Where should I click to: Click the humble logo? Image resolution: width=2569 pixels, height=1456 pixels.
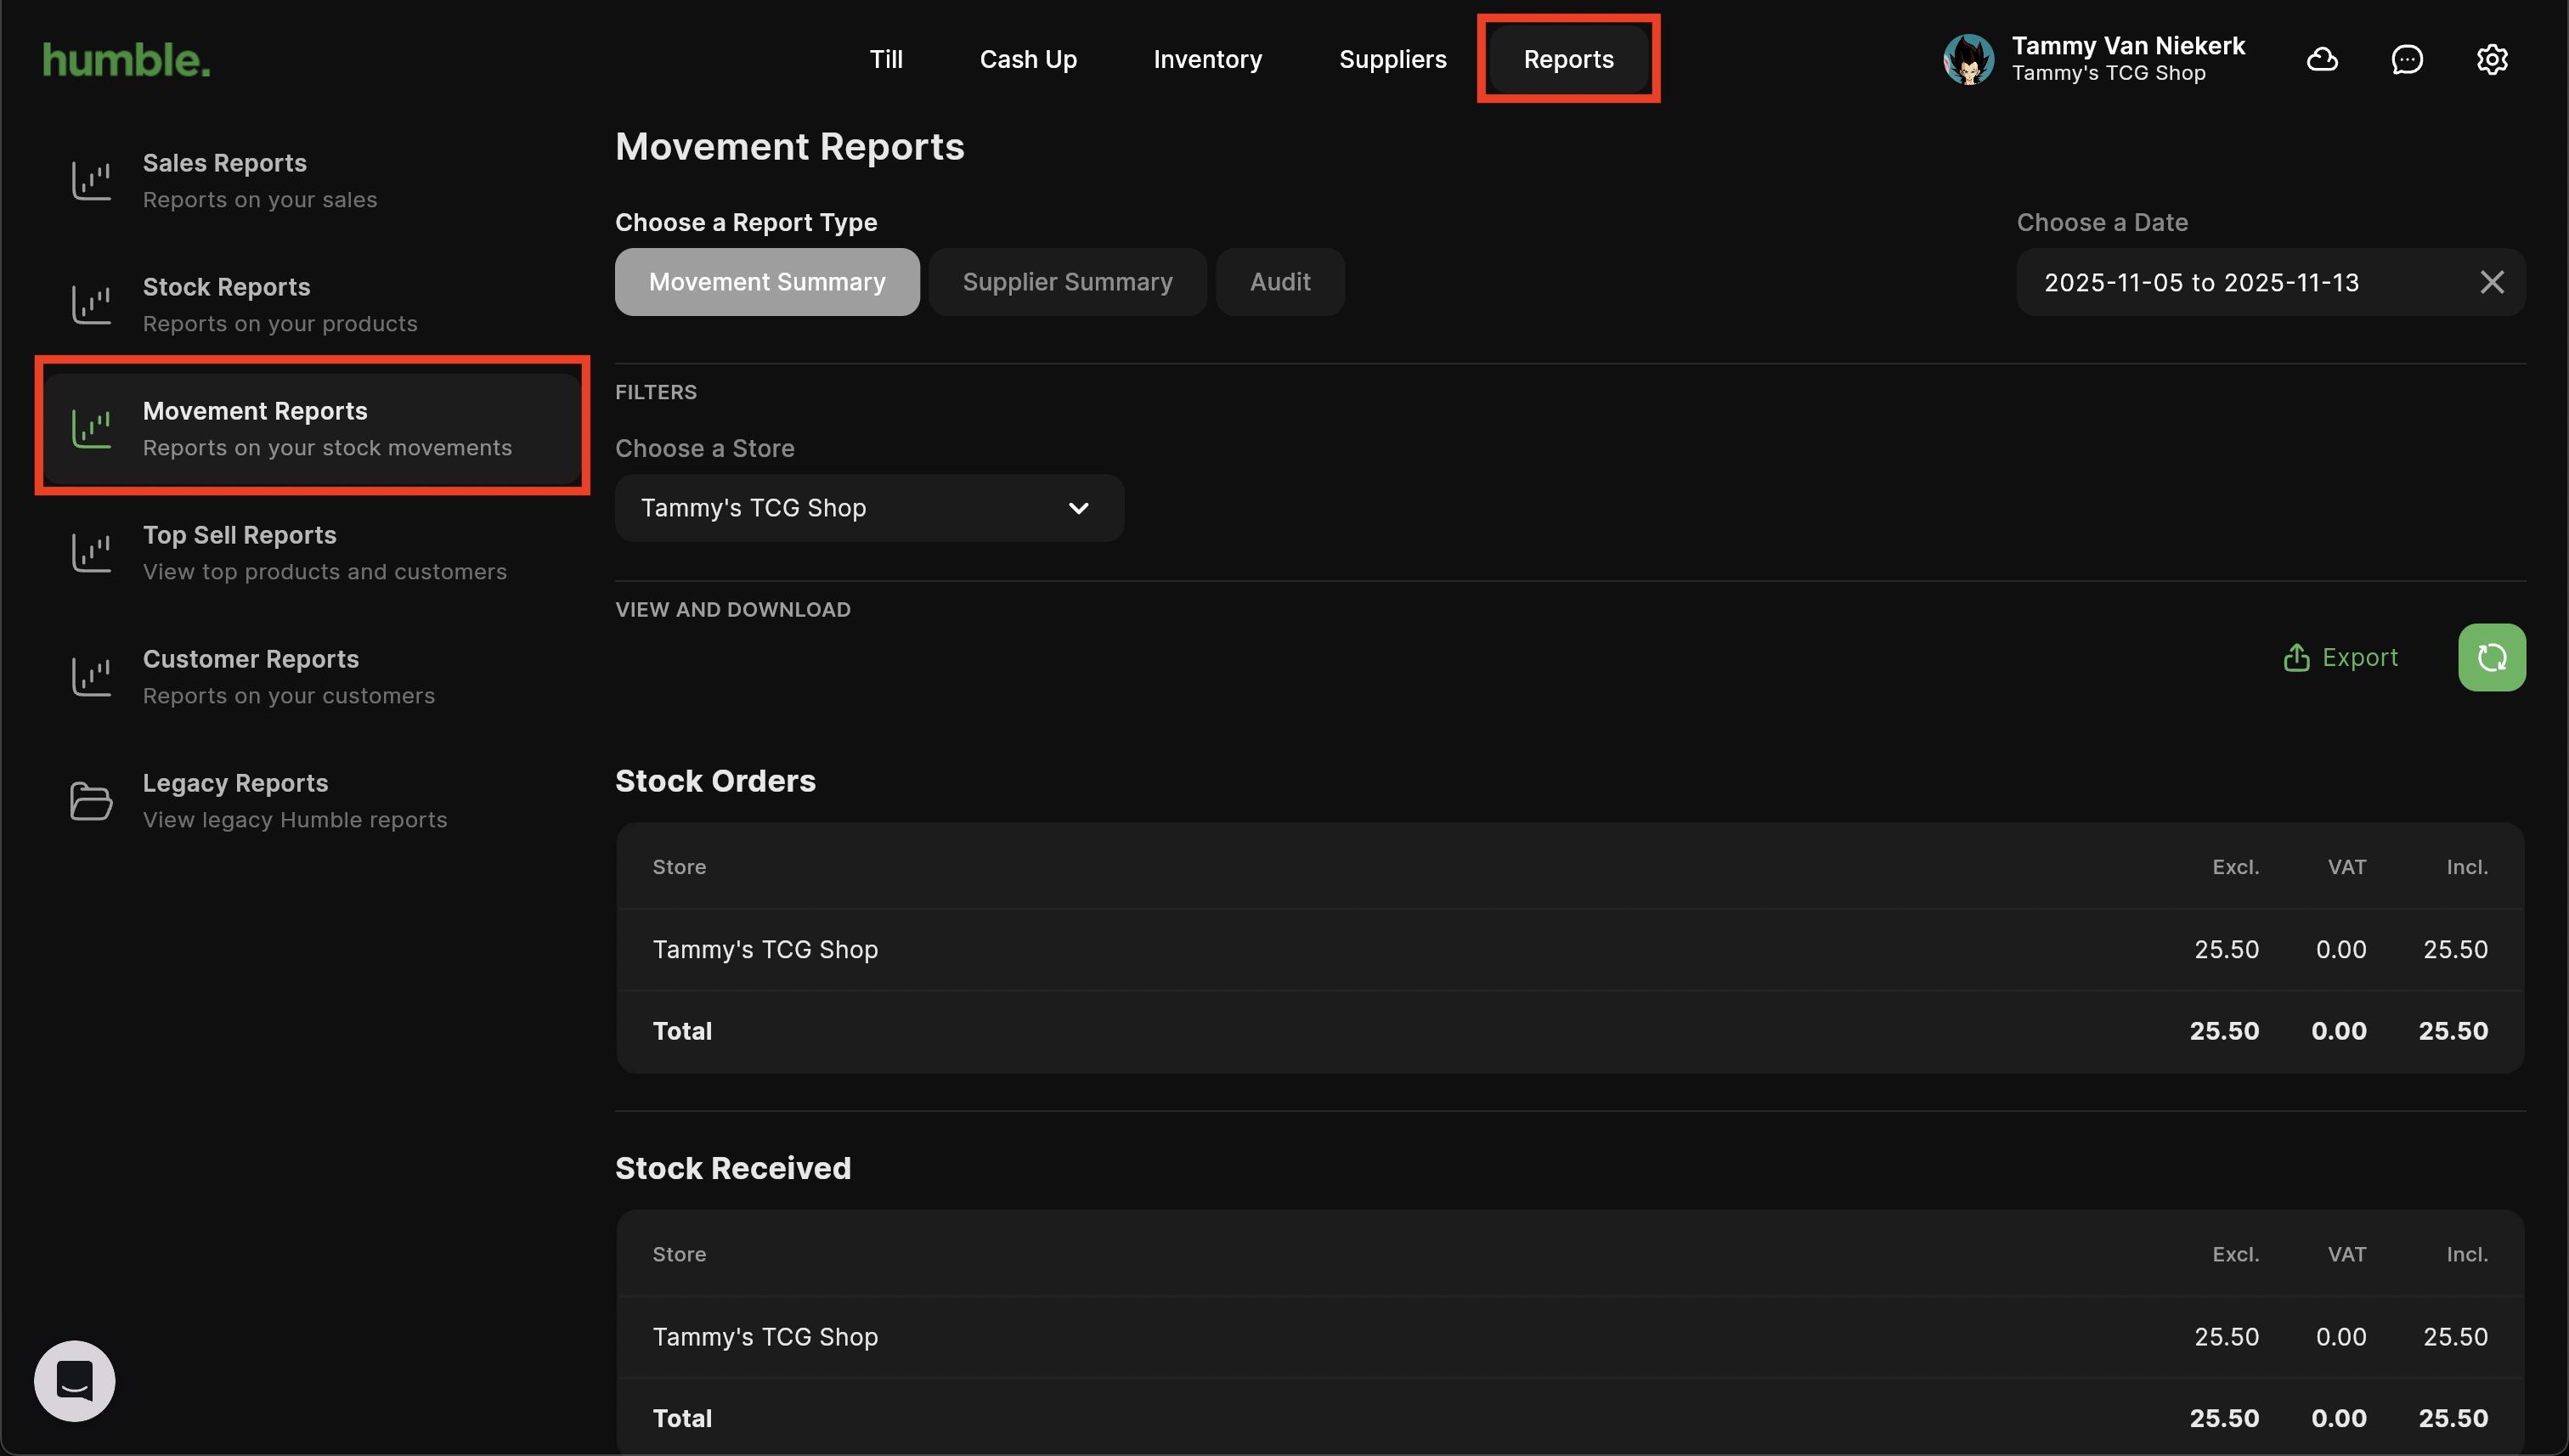pos(126,60)
